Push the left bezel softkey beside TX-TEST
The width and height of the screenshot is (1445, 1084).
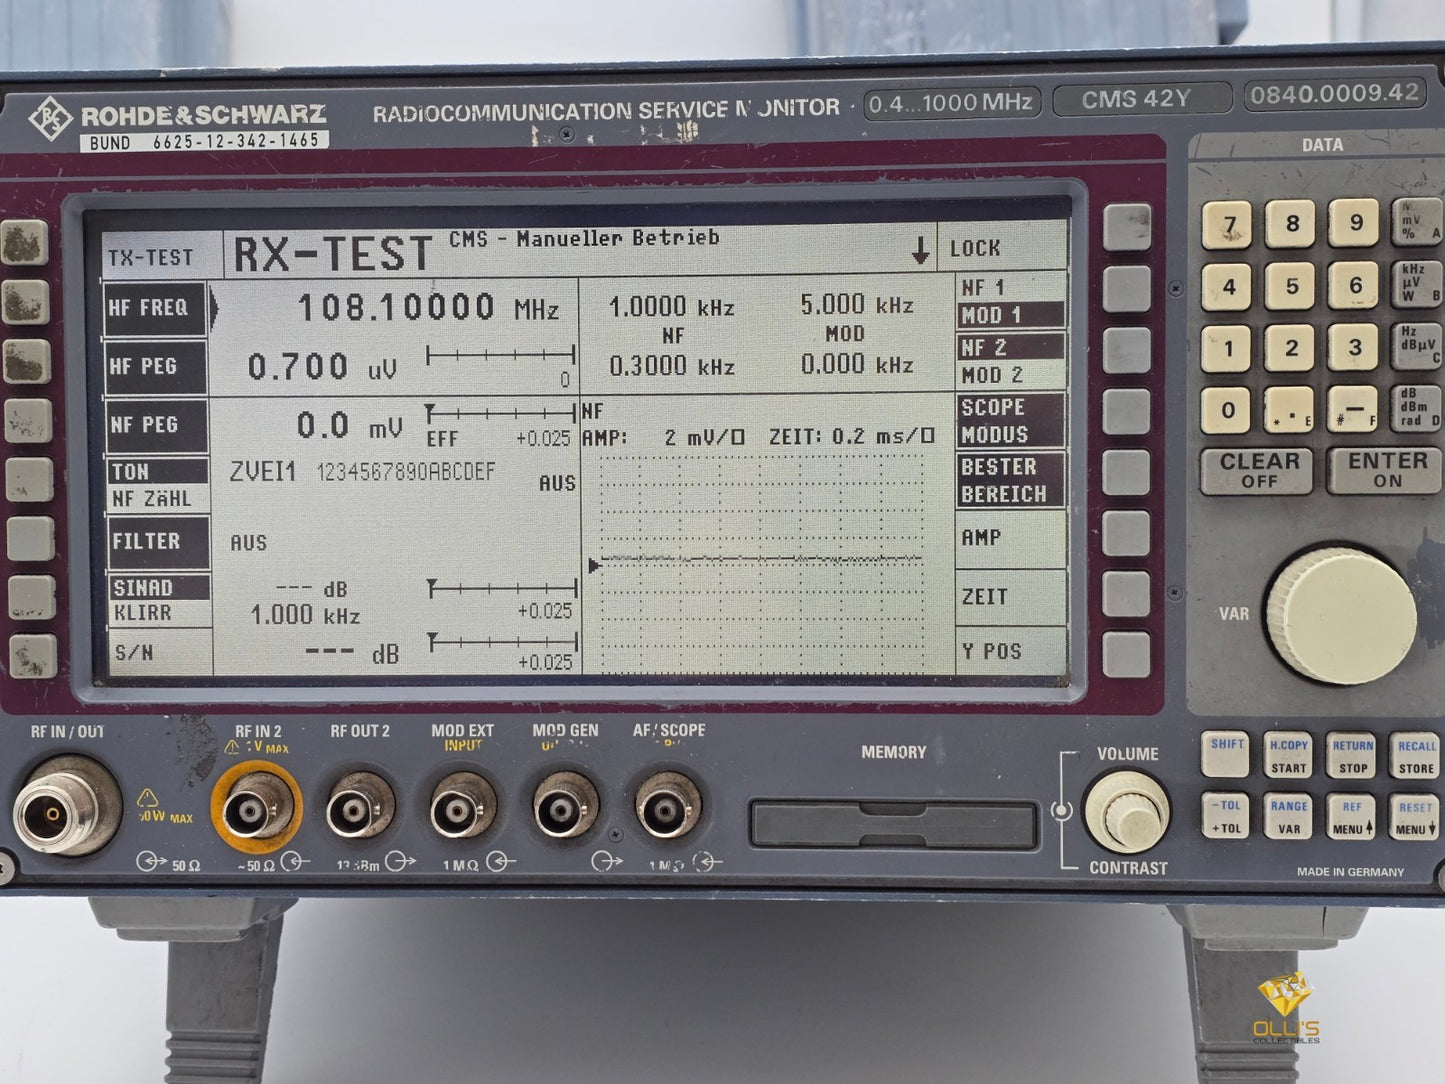[25, 243]
